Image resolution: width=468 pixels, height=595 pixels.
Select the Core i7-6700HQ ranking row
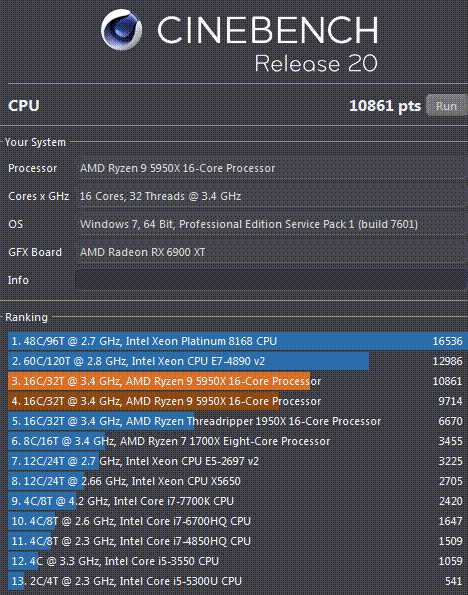pyautogui.click(x=238, y=521)
